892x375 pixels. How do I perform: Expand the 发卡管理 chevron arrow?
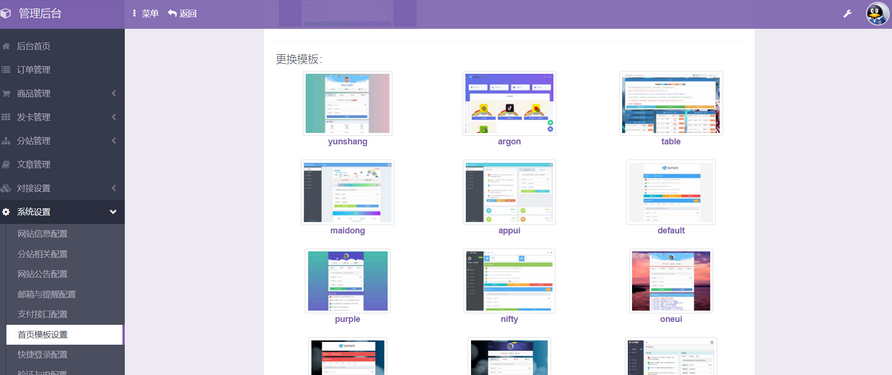[114, 117]
